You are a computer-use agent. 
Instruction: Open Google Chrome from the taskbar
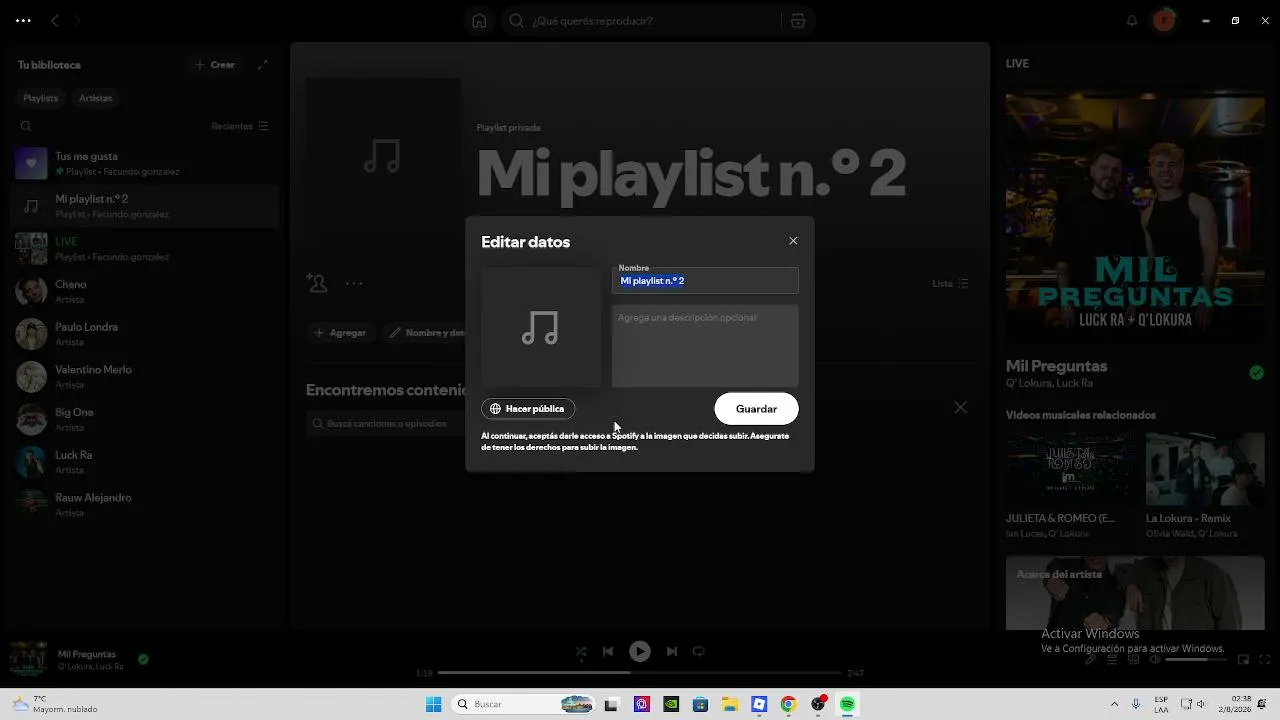coord(788,705)
